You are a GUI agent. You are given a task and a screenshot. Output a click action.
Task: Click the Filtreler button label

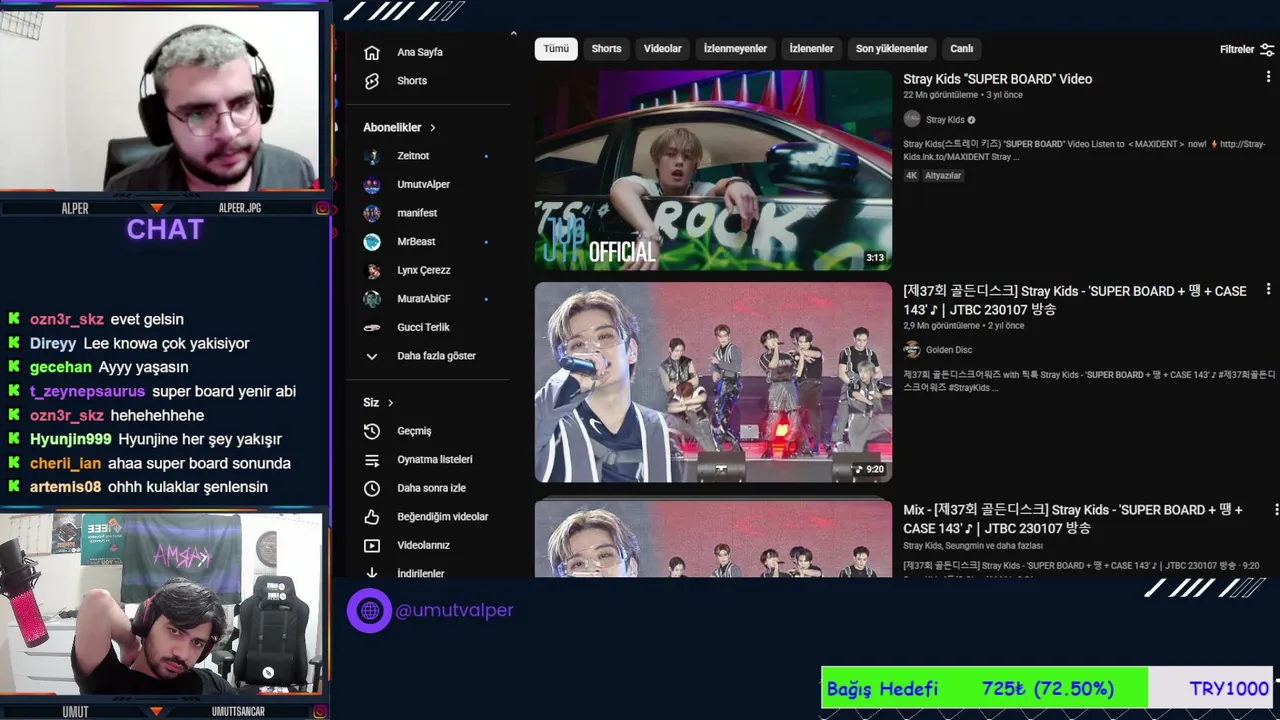pos(1236,49)
